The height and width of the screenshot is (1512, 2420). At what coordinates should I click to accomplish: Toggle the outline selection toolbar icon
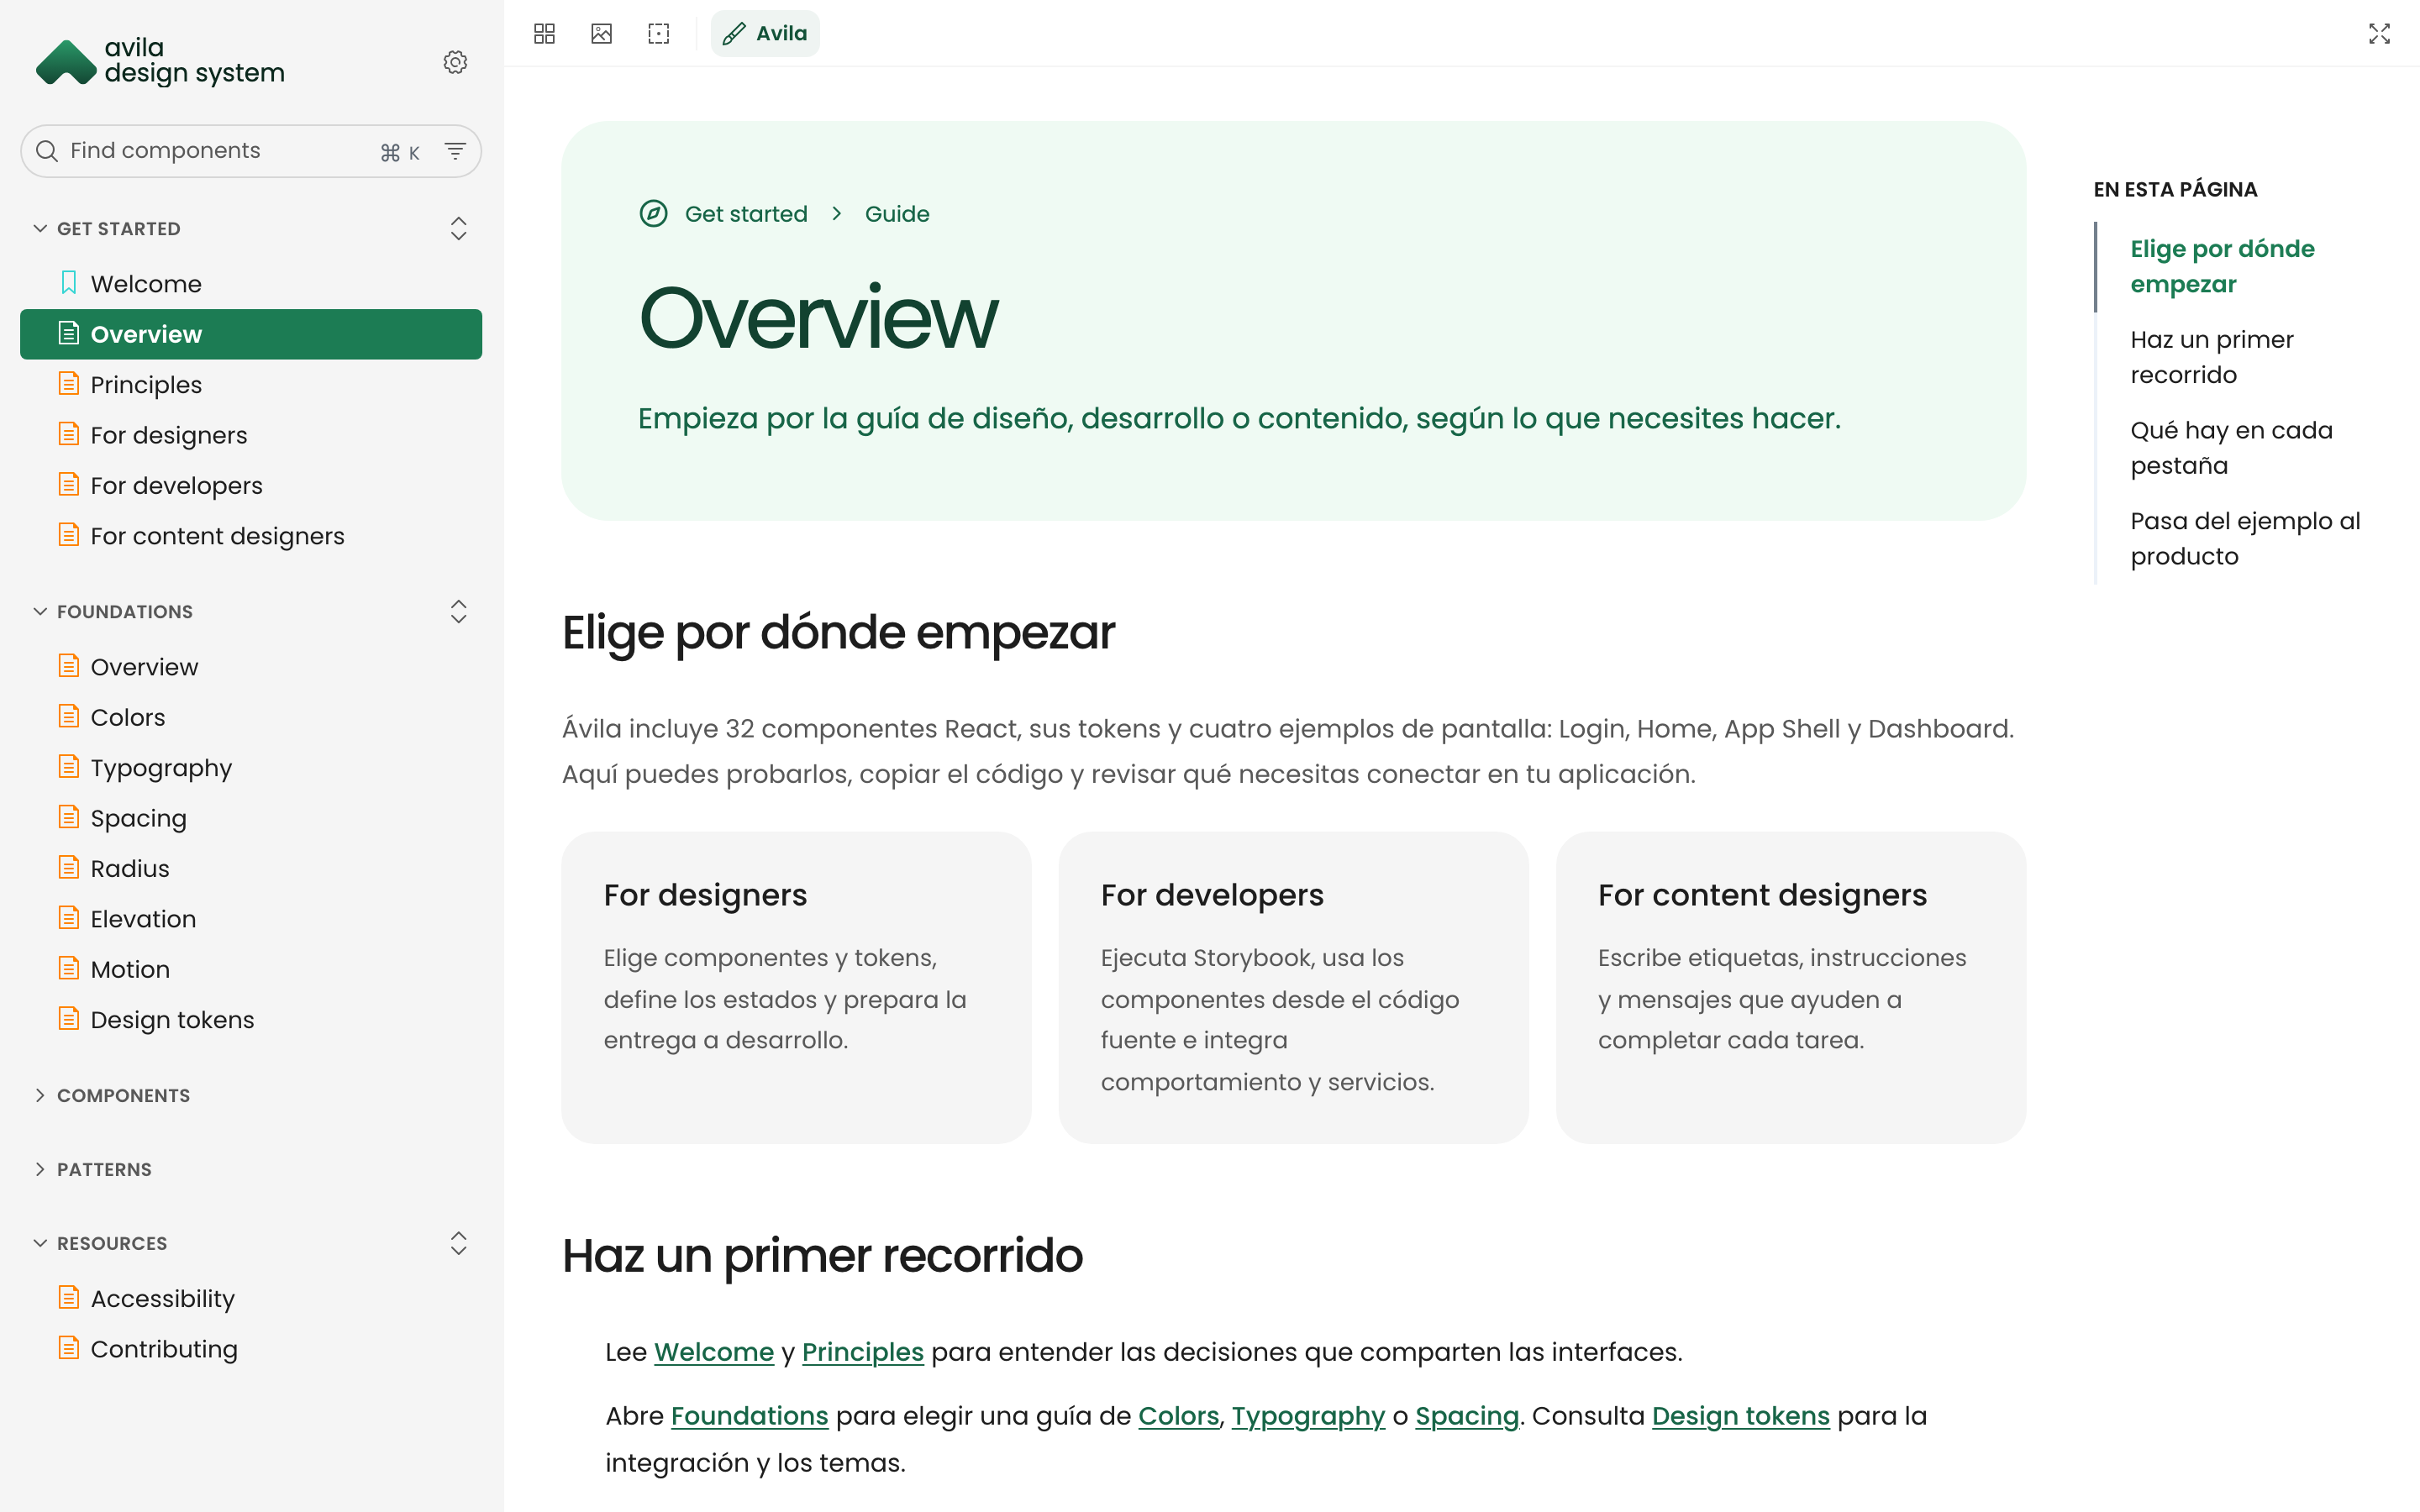pyautogui.click(x=658, y=33)
